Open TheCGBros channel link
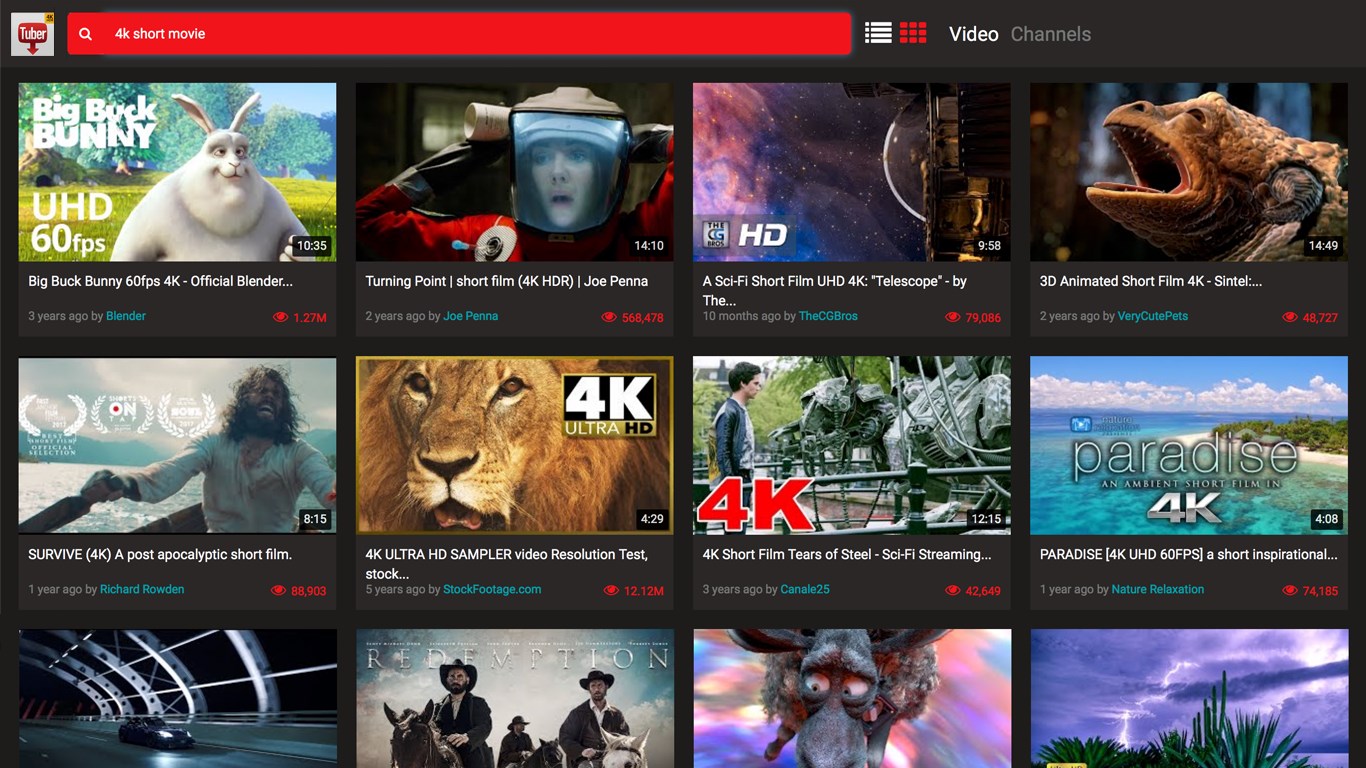This screenshot has height=768, width=1366. coord(828,316)
